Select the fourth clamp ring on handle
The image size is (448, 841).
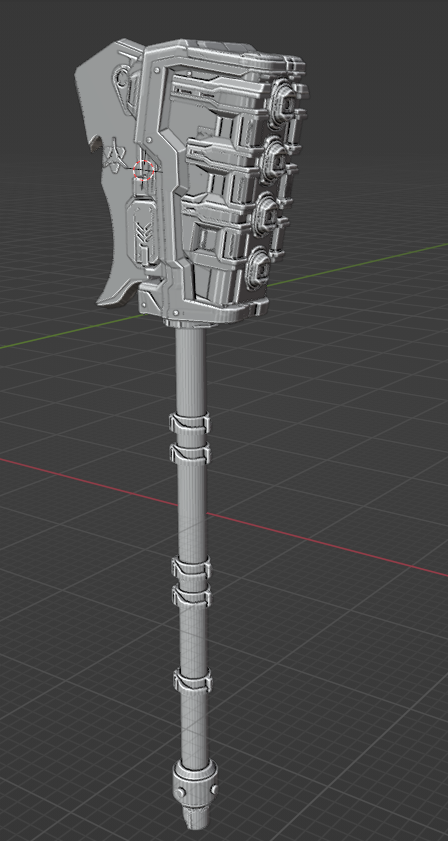click(x=191, y=595)
